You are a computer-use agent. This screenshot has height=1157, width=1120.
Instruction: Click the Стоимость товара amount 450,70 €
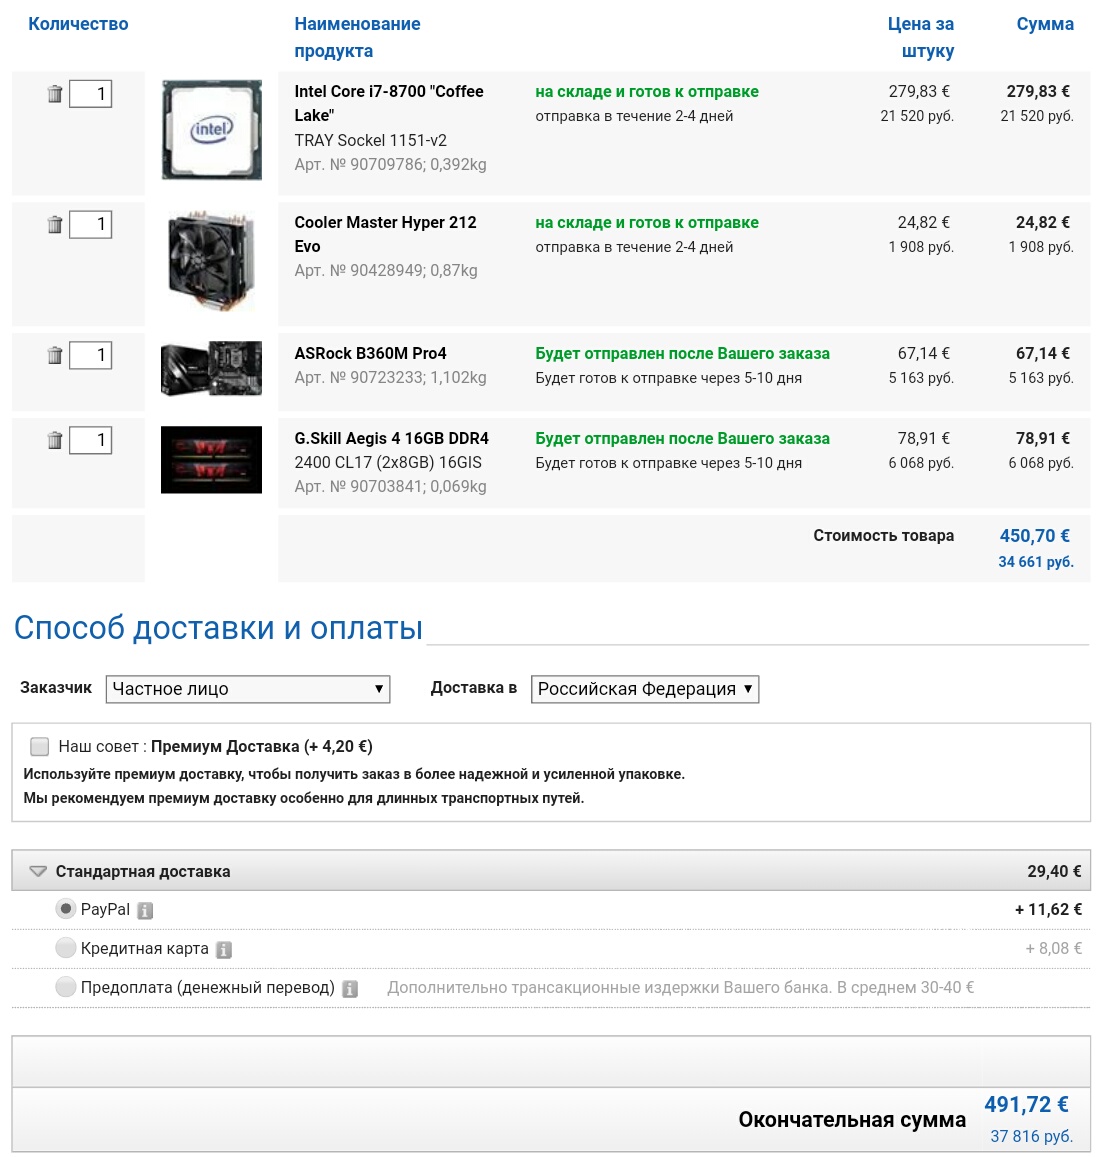pyautogui.click(x=1034, y=536)
